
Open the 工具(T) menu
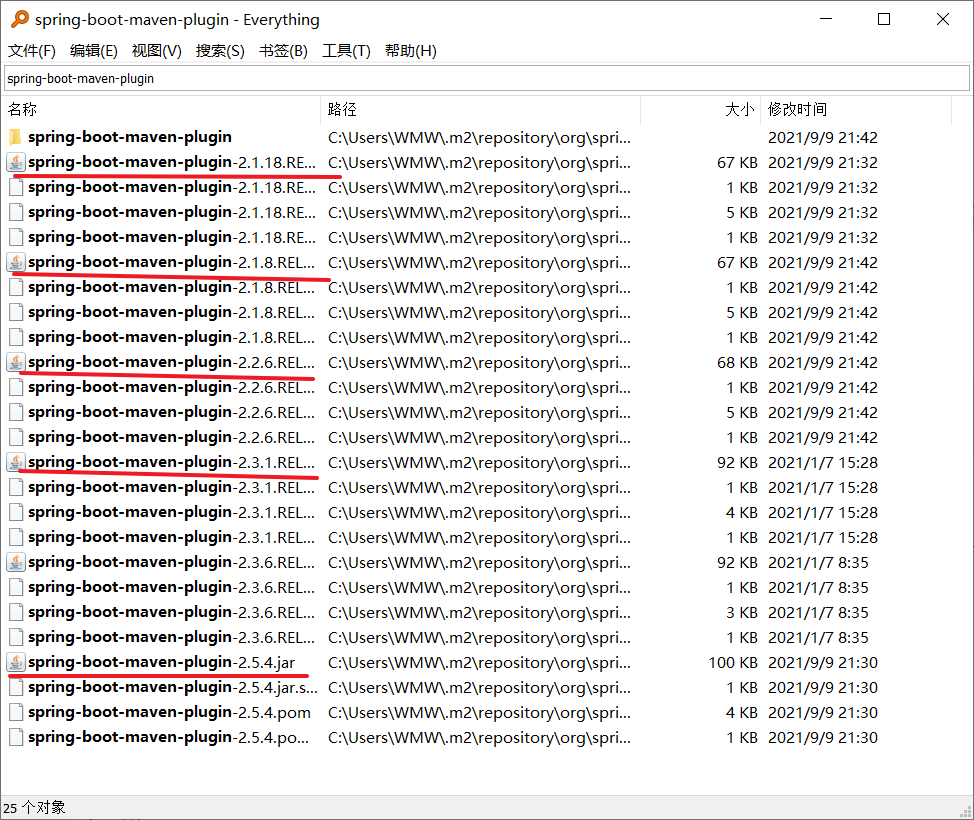pyautogui.click(x=346, y=51)
